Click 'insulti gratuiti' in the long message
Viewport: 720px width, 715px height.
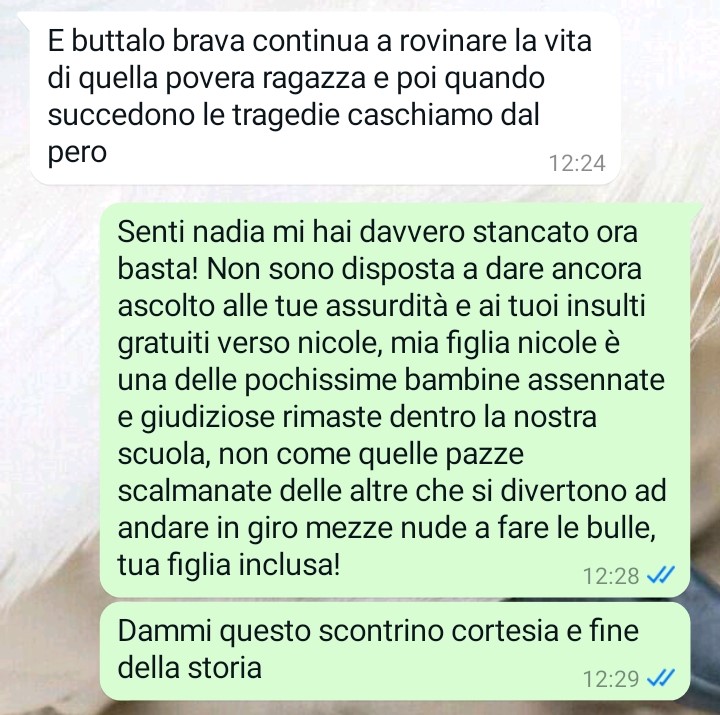382,324
